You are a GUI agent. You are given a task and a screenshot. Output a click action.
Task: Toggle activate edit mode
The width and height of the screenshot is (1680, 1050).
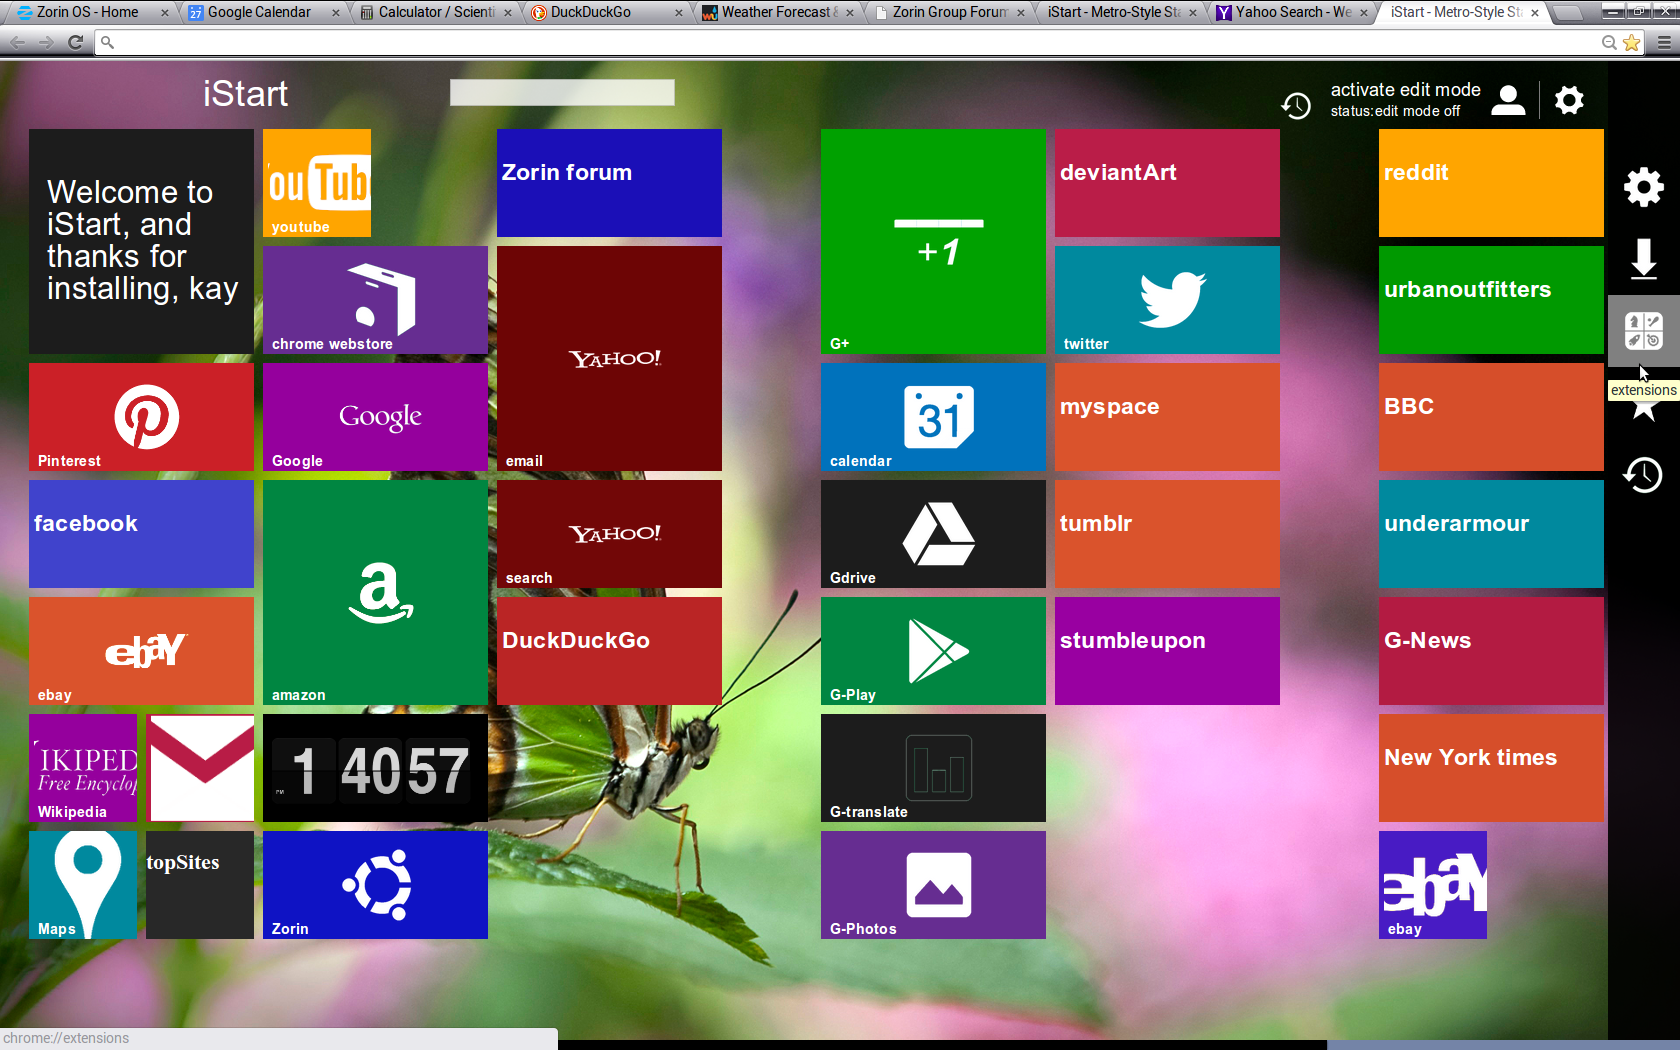(x=1404, y=90)
